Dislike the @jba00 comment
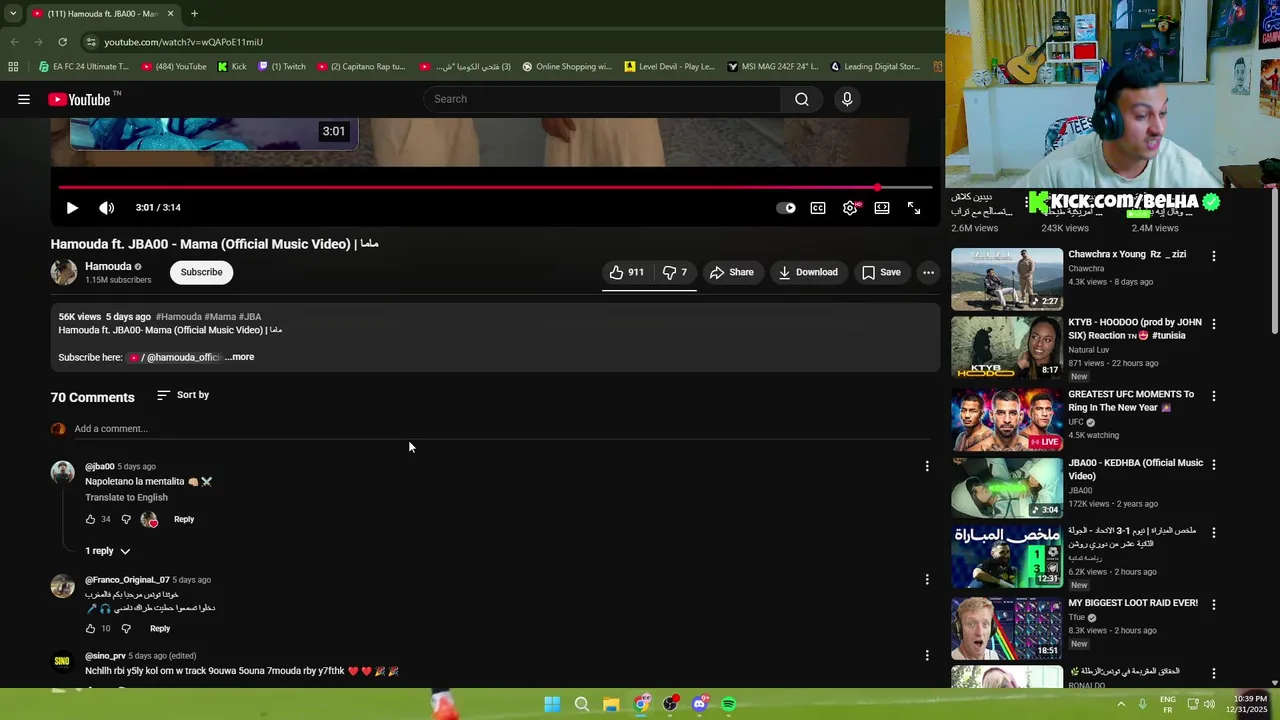This screenshot has height=720, width=1280. pos(126,519)
